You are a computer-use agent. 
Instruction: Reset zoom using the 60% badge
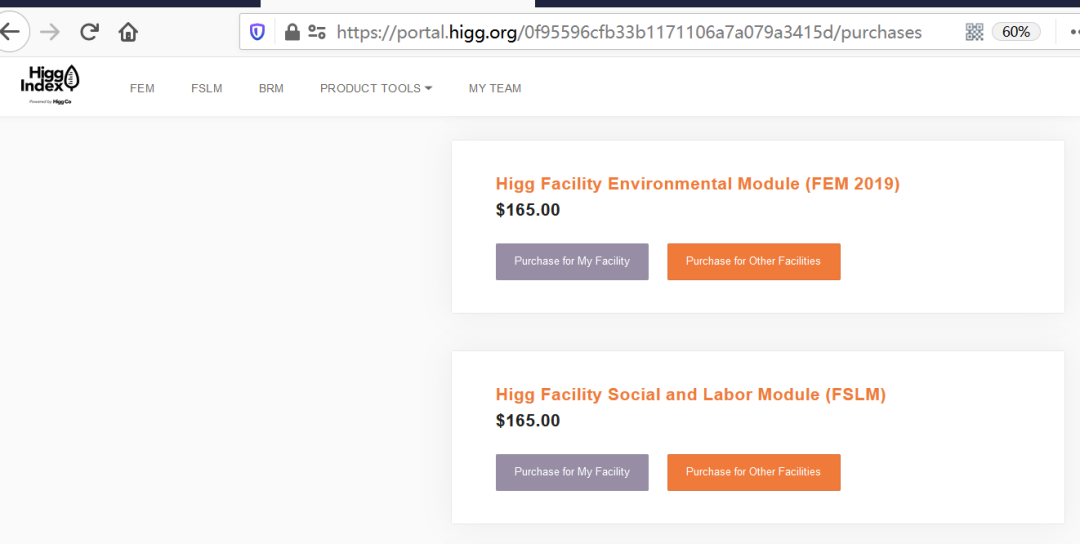pos(1016,32)
